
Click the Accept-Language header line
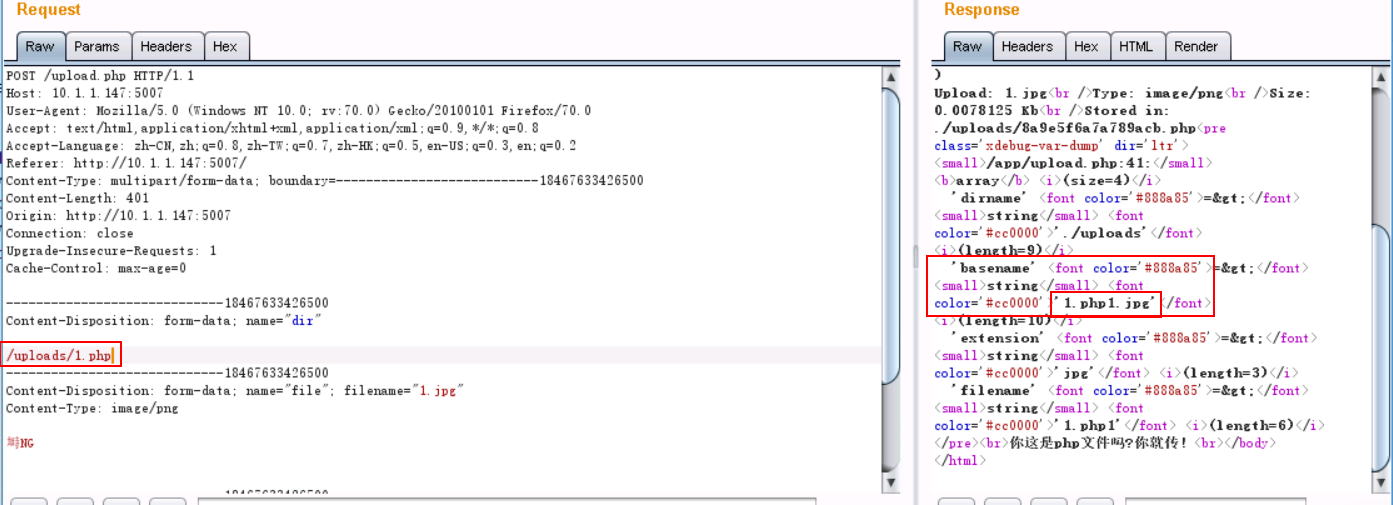291,146
